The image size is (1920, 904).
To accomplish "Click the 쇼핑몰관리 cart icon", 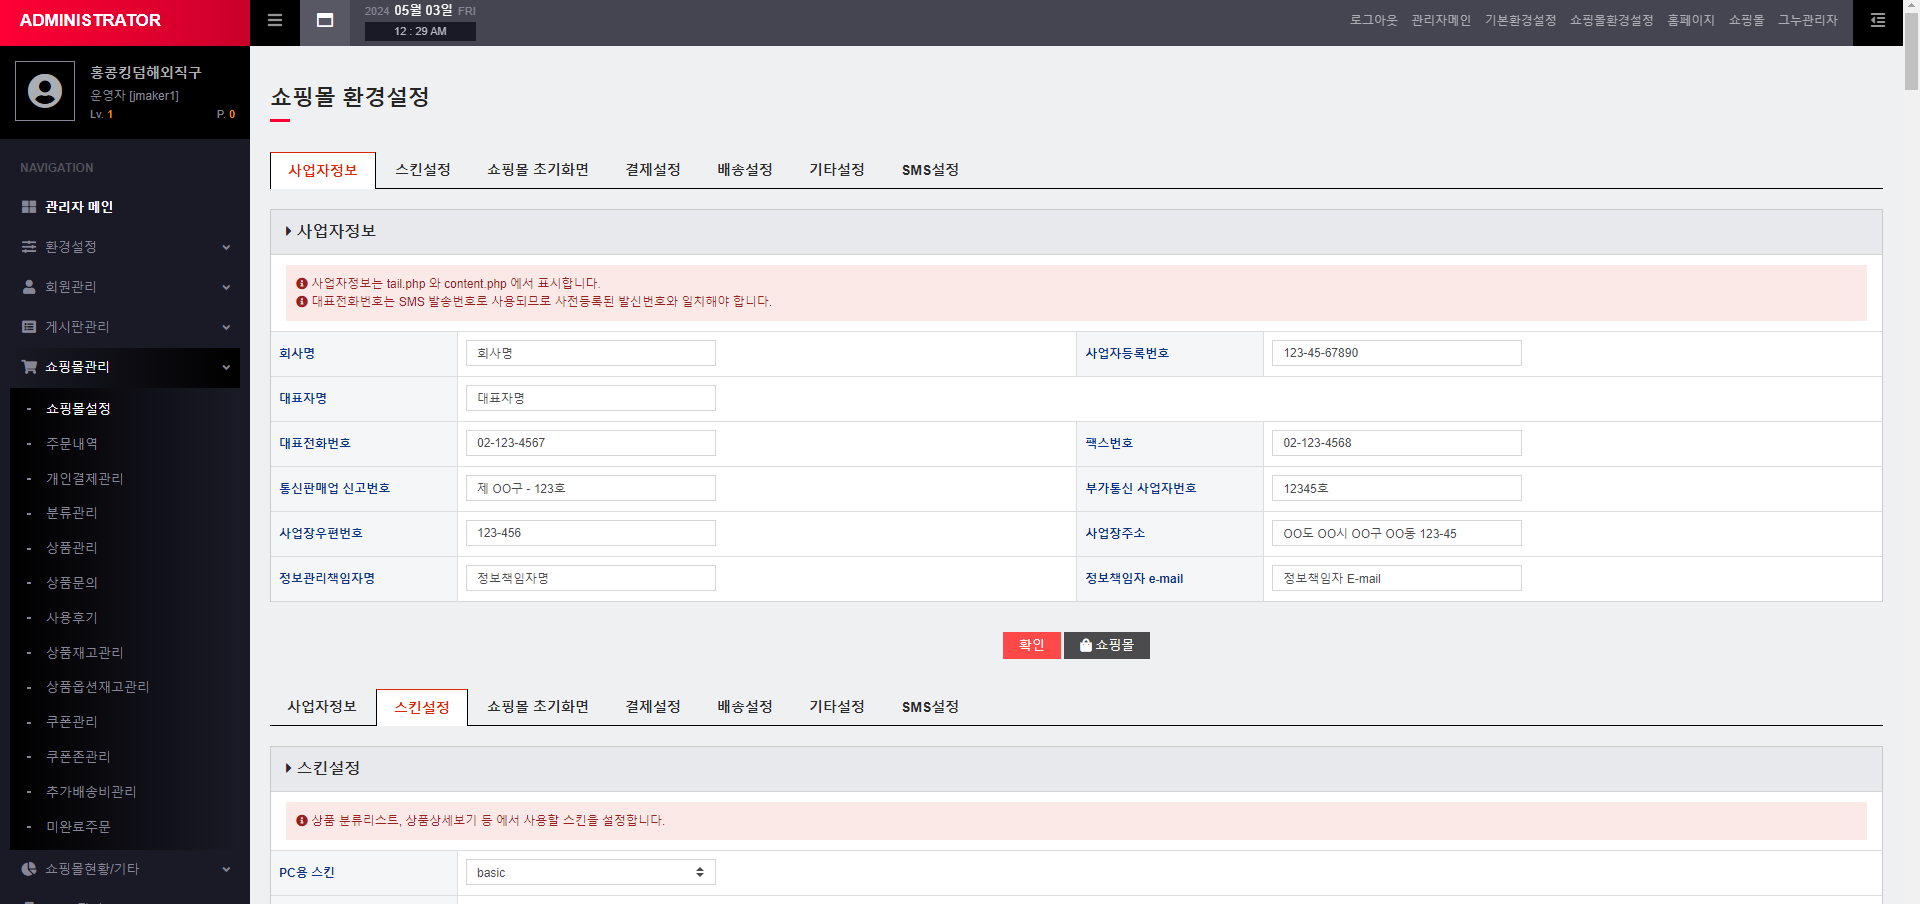I will pos(29,367).
